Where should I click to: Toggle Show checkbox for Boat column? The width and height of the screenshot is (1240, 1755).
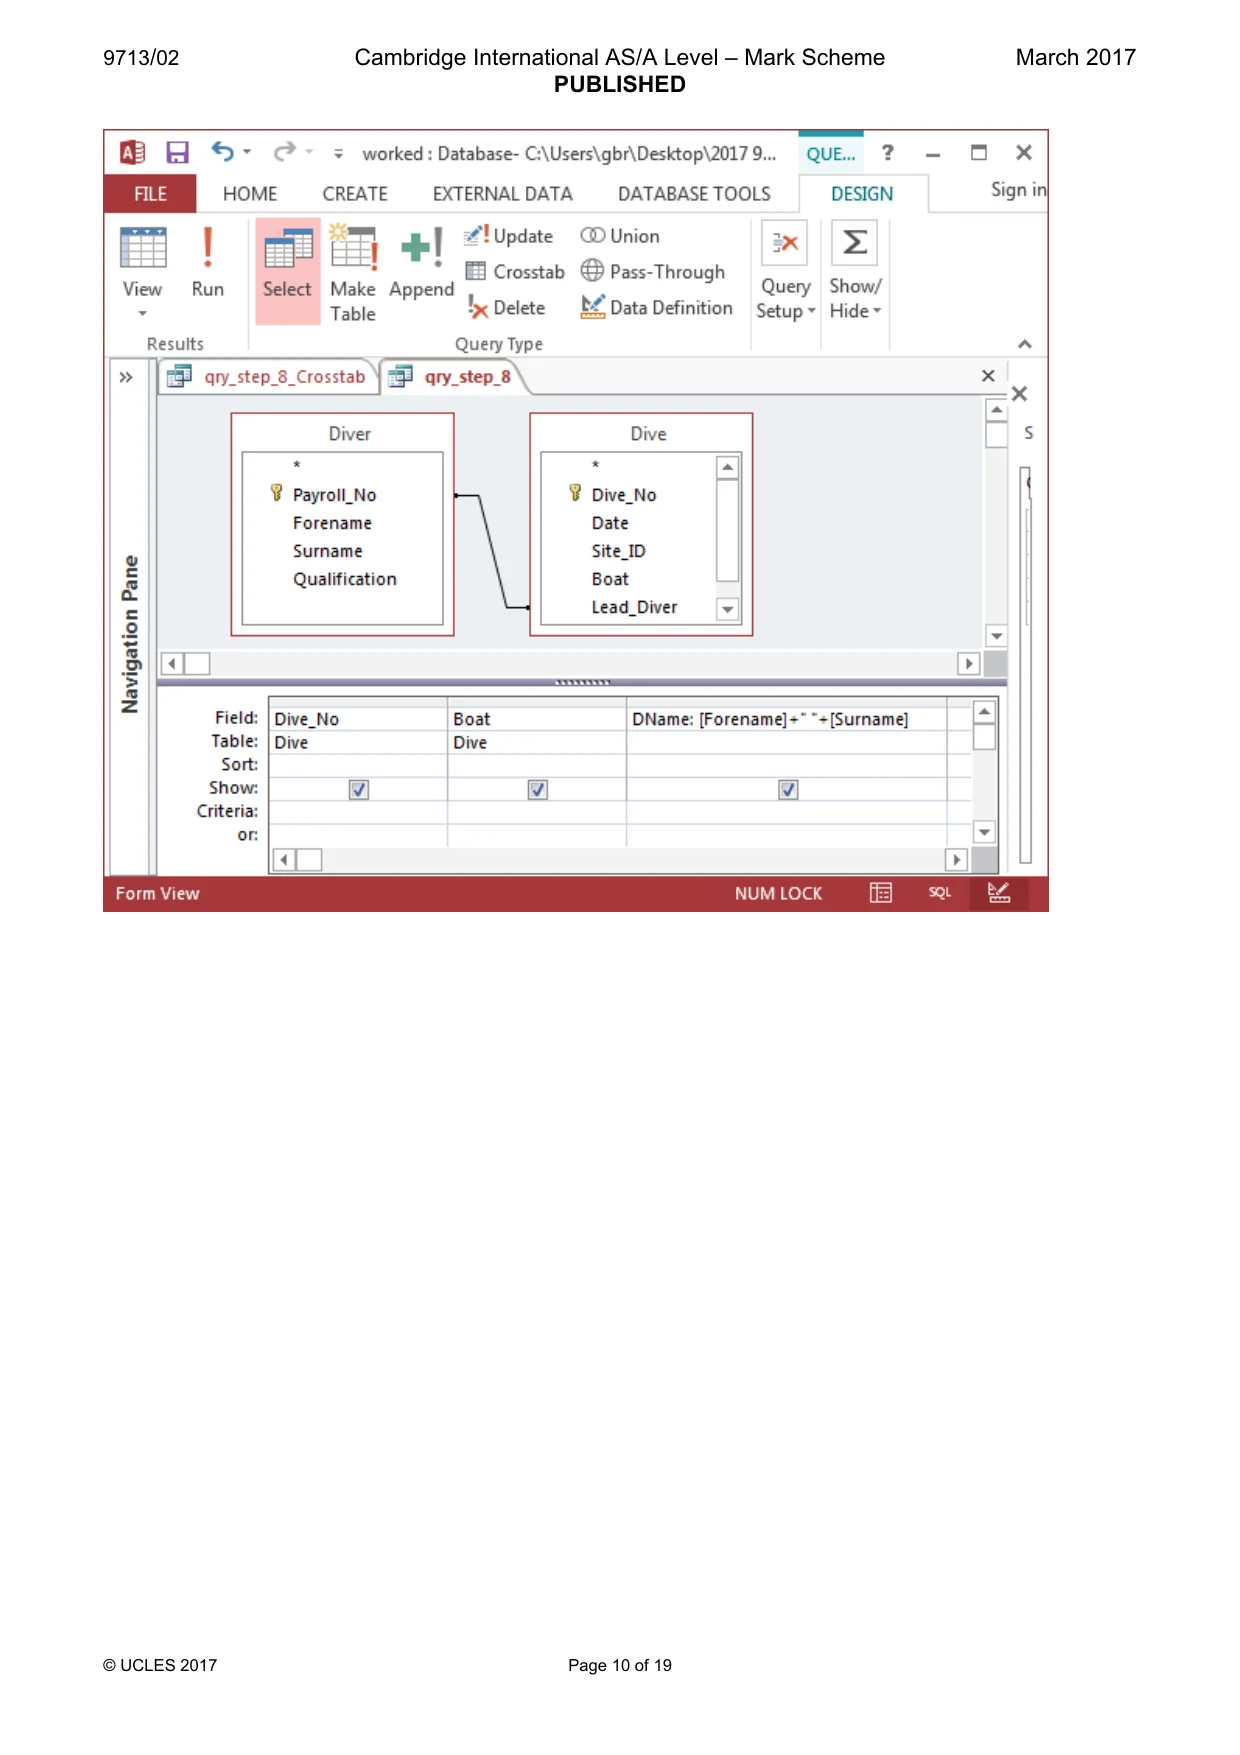pyautogui.click(x=538, y=790)
